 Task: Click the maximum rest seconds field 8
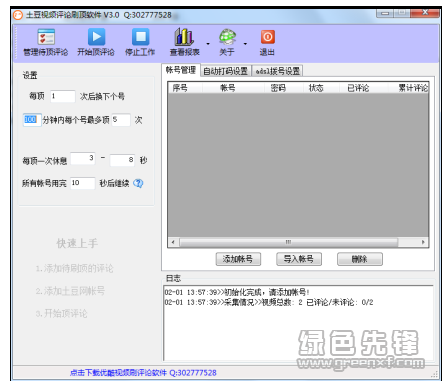122,160
